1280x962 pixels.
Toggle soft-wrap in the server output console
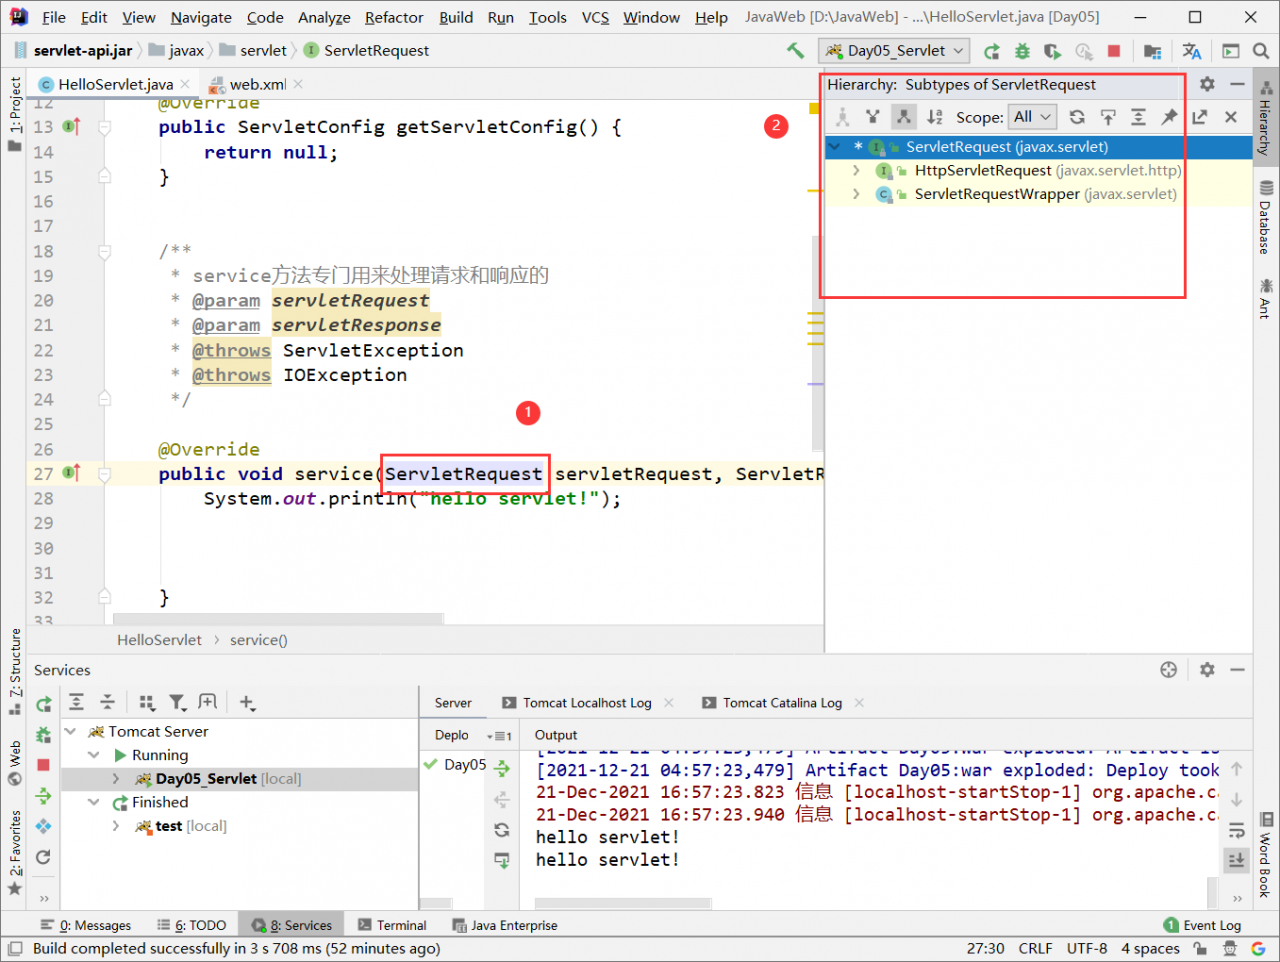(x=1237, y=830)
